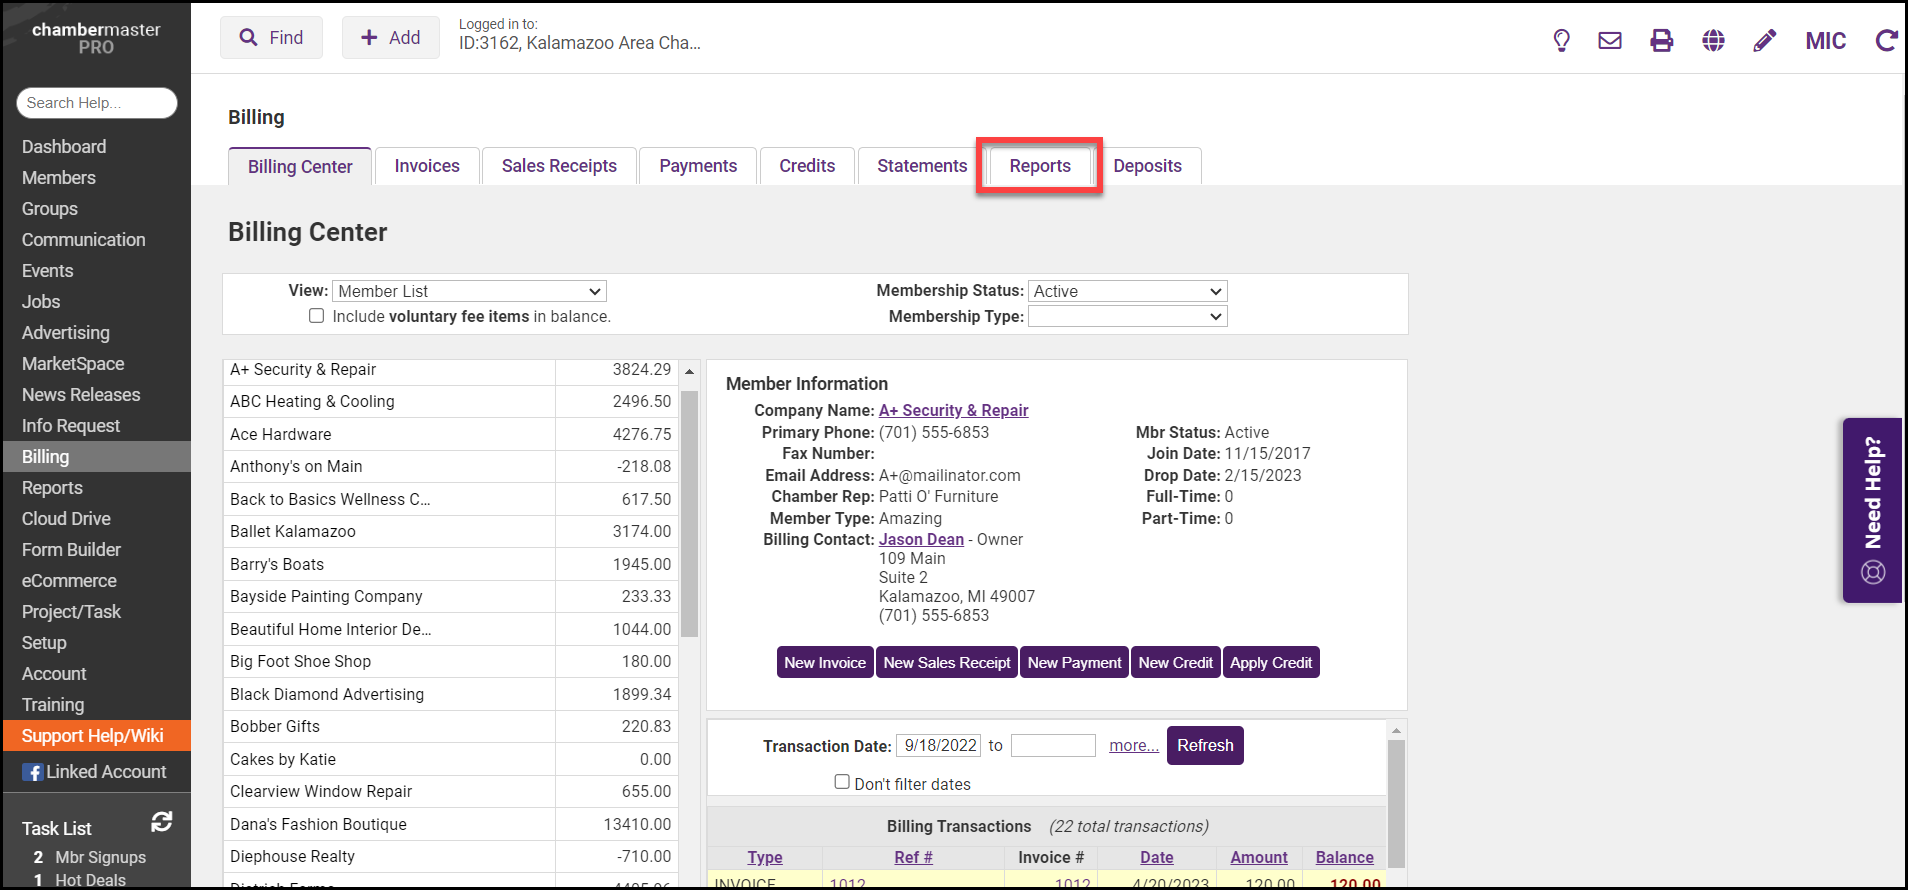Open the globe icon in header

point(1713,40)
